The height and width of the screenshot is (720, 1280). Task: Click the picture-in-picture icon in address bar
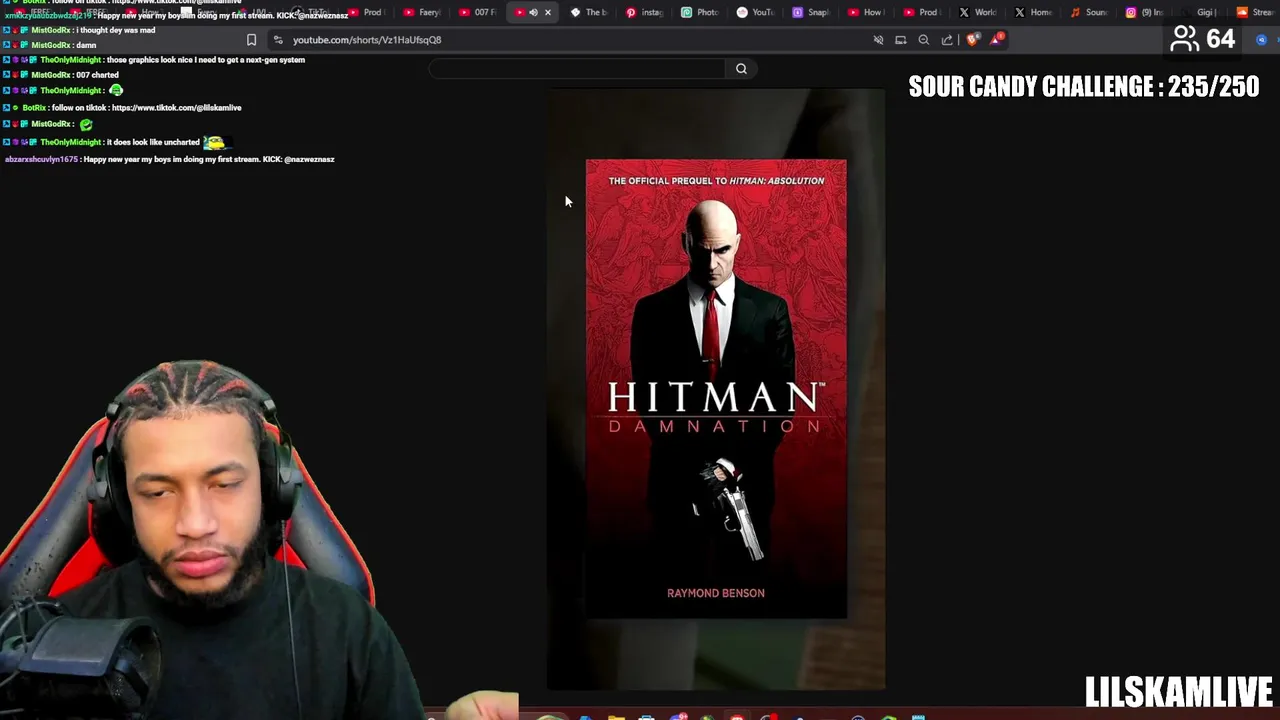(901, 40)
